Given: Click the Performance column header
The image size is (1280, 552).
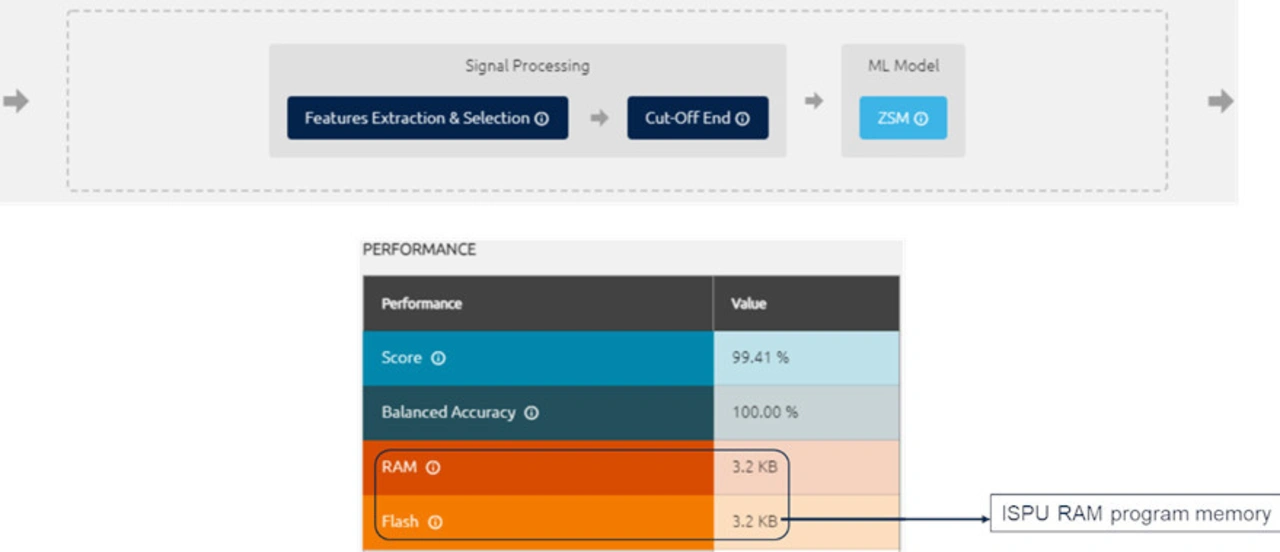Looking at the screenshot, I should (422, 303).
